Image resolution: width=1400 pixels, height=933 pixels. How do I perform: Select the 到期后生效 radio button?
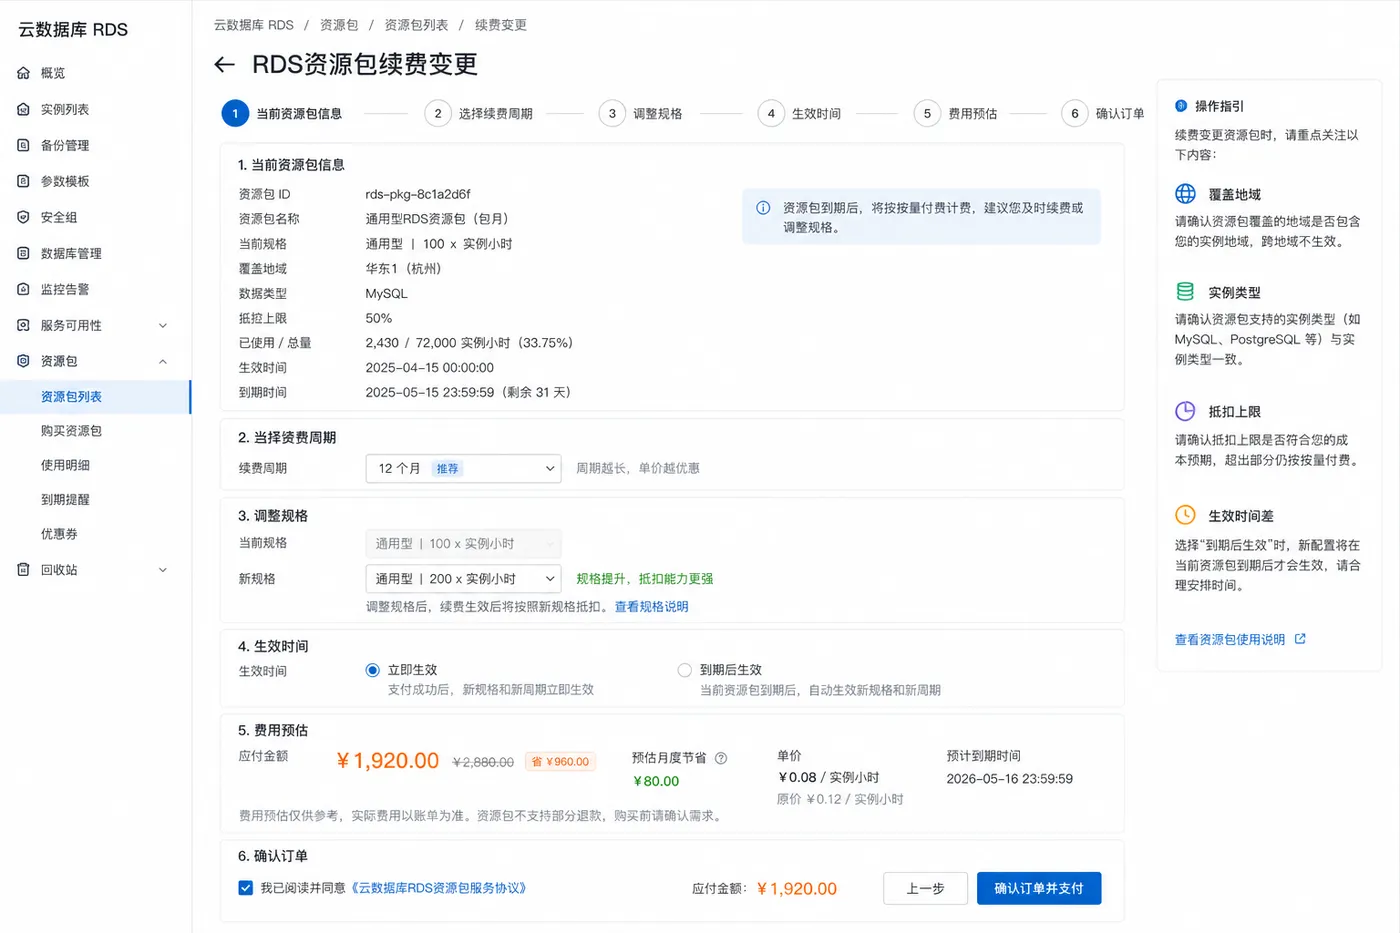click(685, 670)
